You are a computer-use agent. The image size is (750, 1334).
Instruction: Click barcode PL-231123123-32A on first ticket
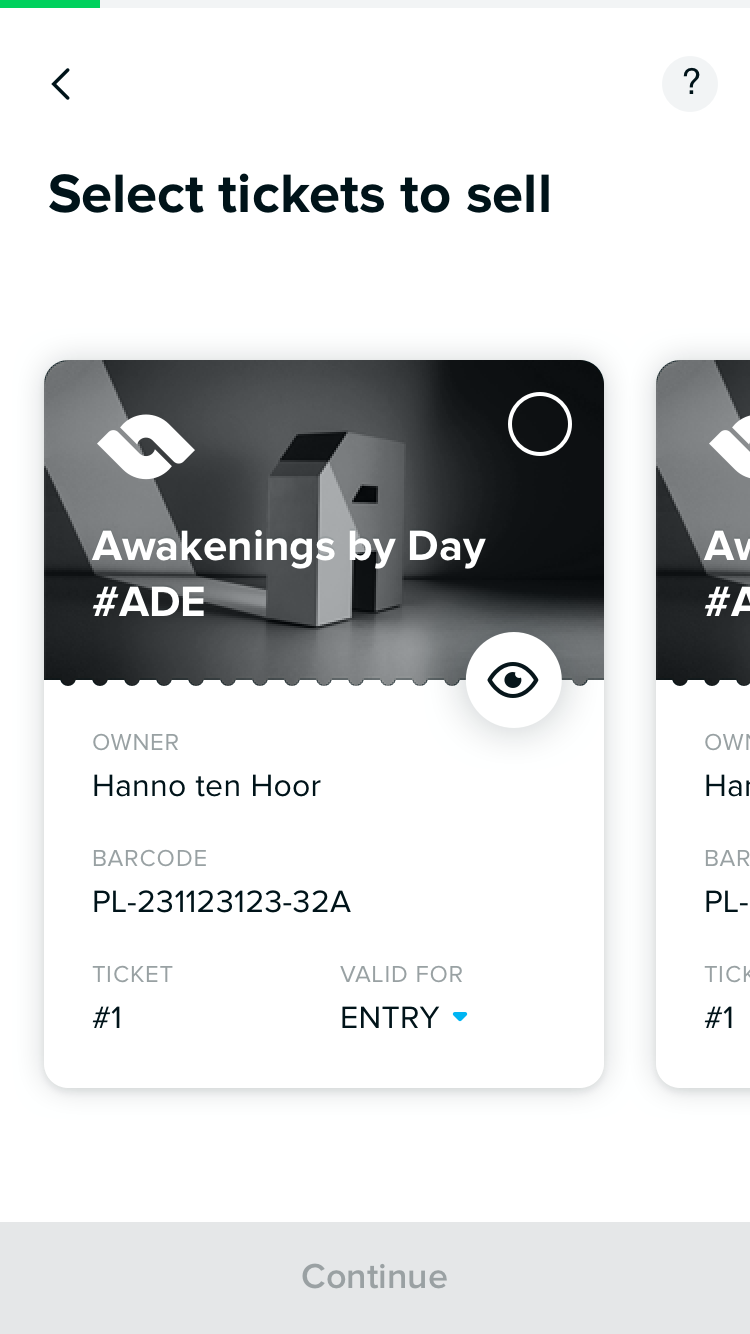[x=222, y=902]
